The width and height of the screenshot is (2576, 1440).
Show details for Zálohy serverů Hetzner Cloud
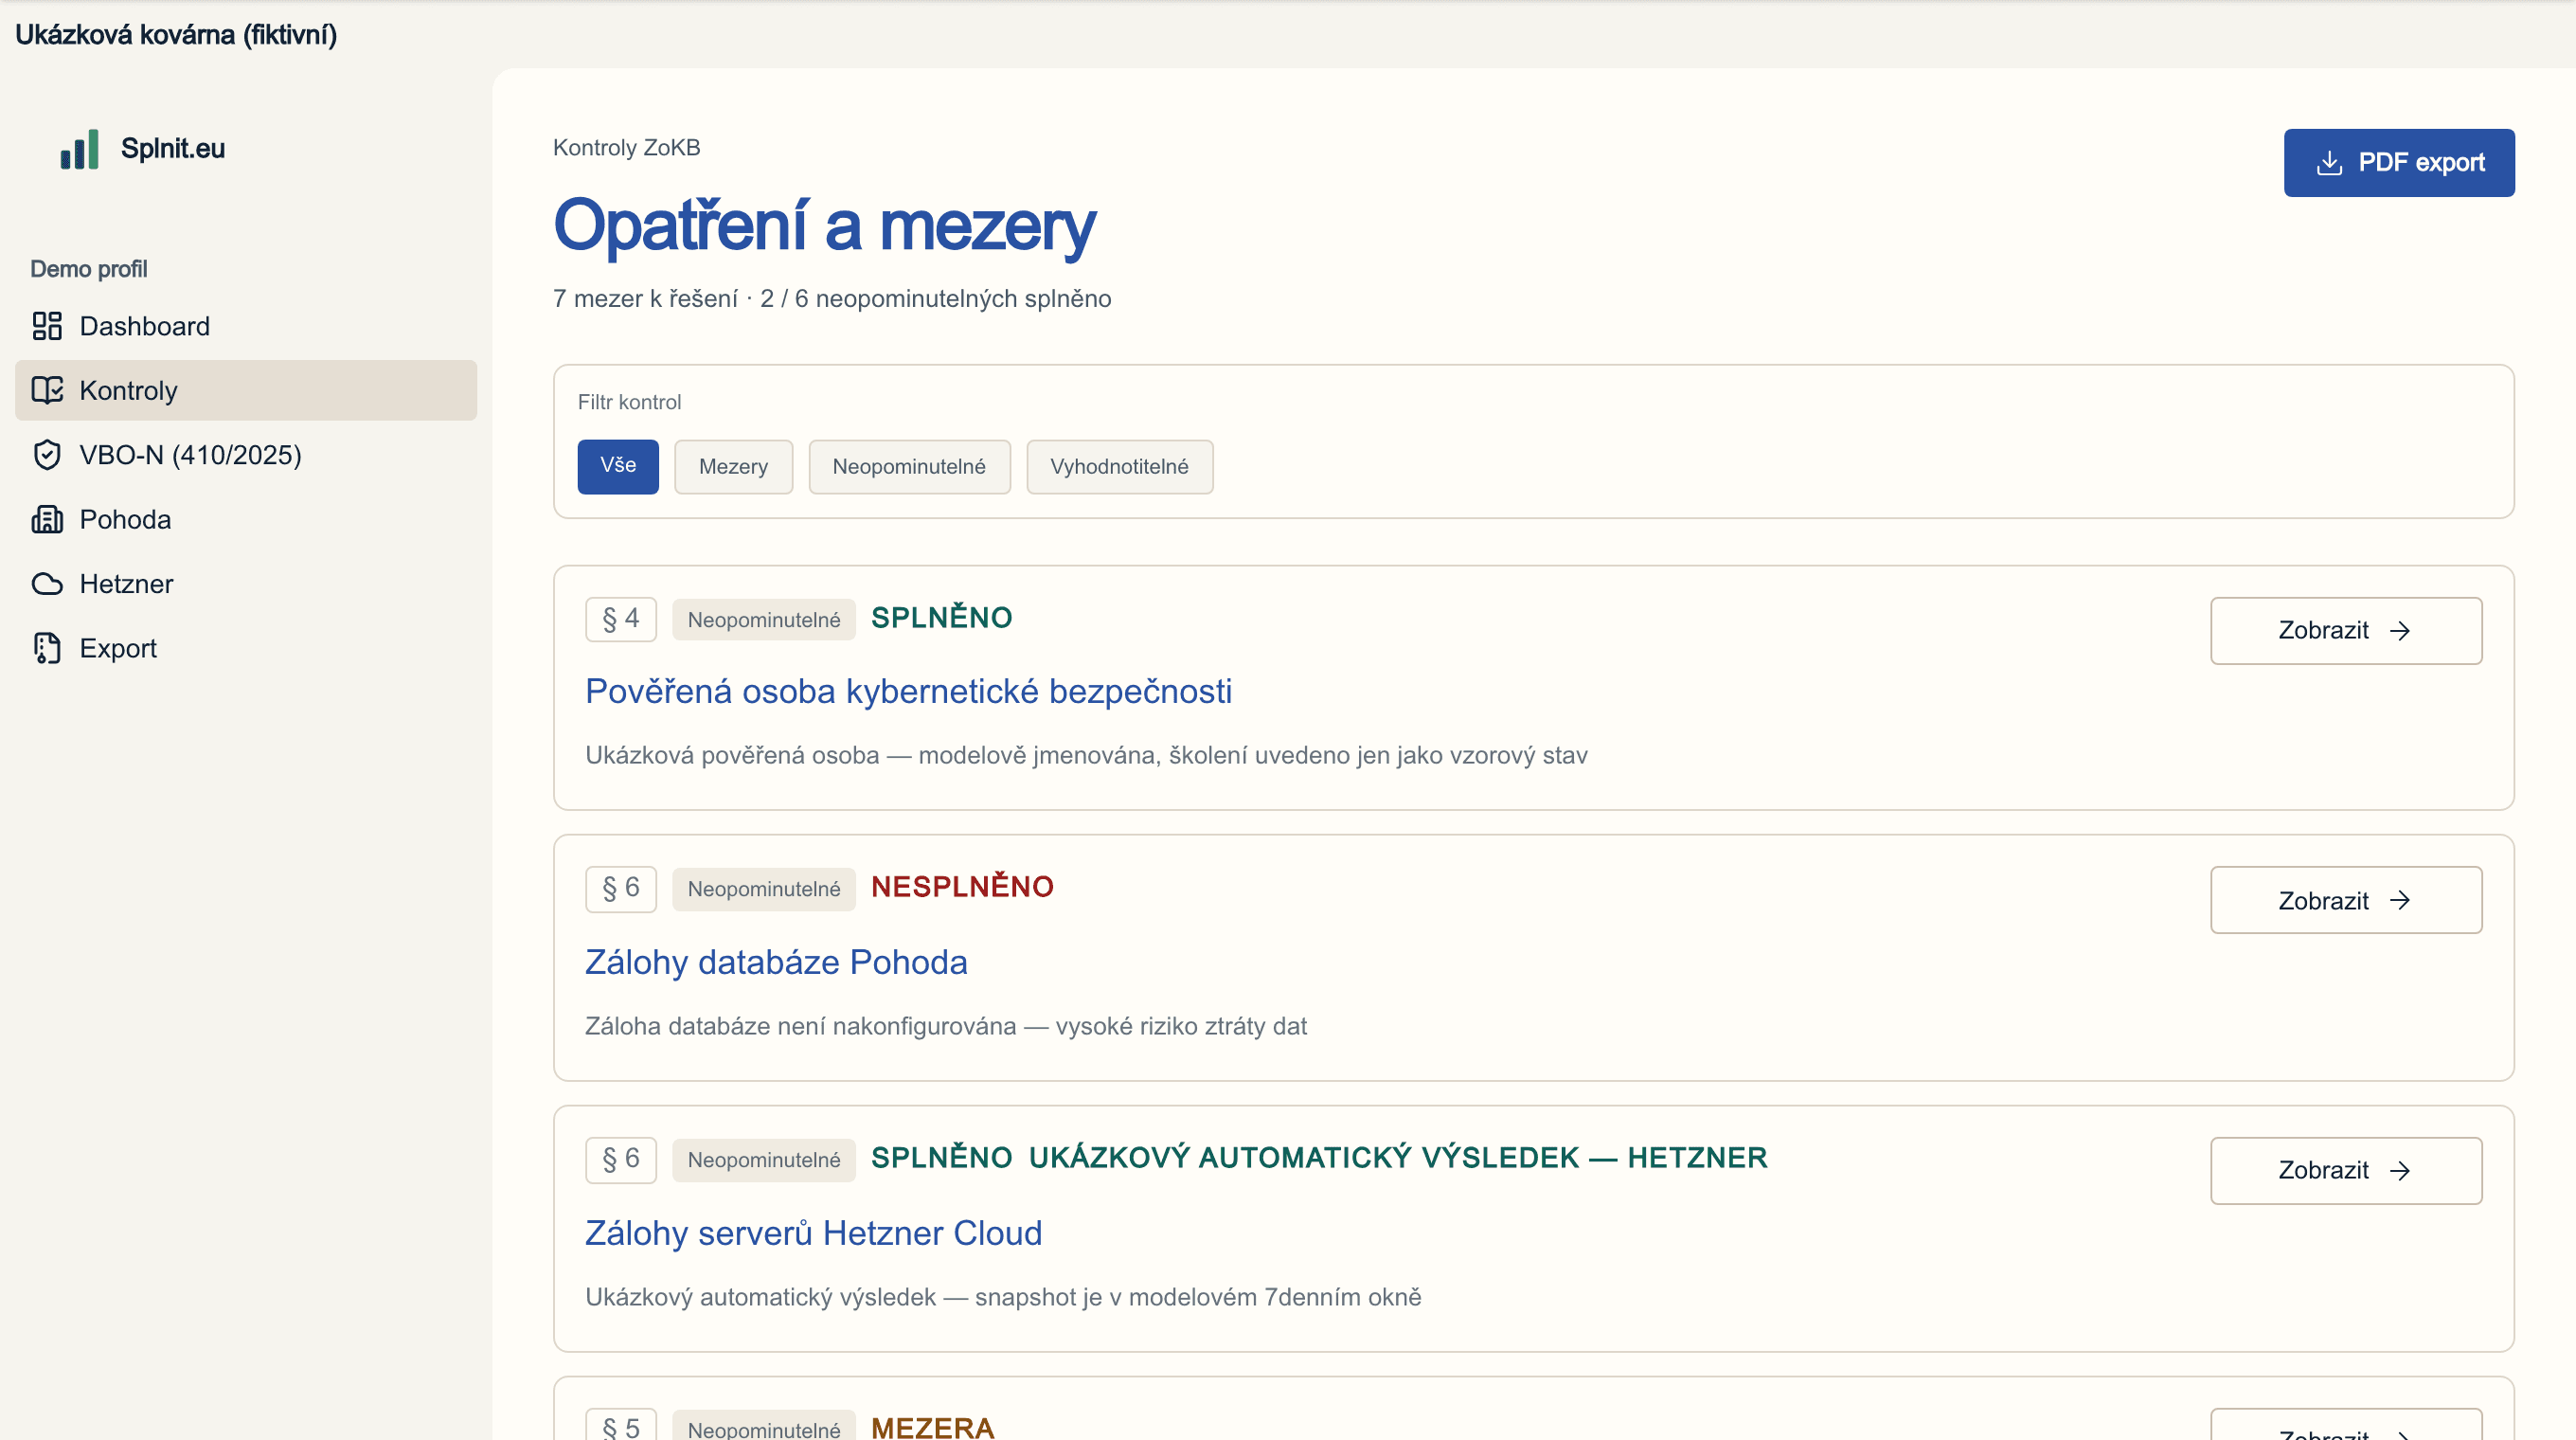pyautogui.click(x=2346, y=1171)
